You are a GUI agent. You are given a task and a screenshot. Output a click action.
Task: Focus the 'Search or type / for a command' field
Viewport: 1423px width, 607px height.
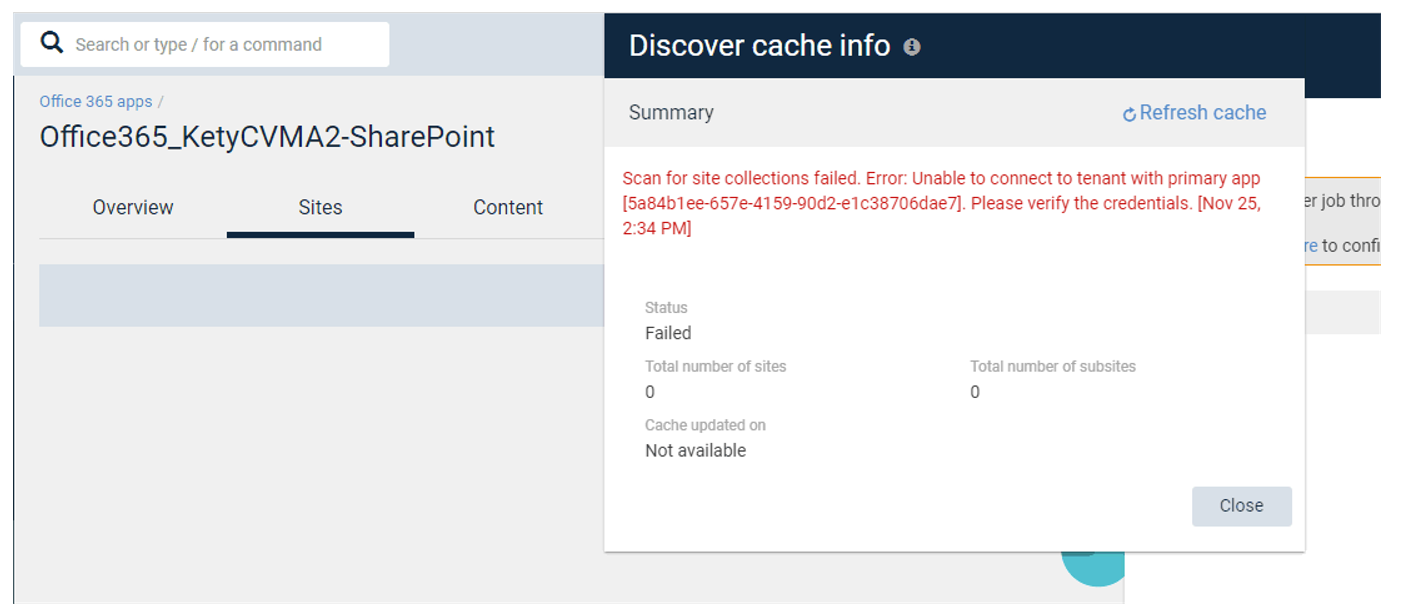tap(205, 44)
